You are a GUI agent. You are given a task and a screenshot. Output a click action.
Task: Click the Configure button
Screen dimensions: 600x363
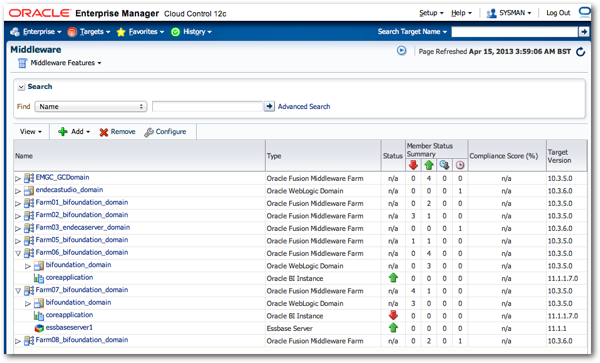165,132
